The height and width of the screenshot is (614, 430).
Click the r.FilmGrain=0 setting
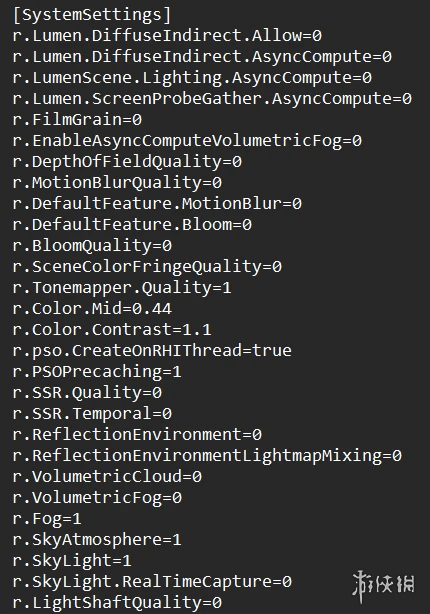point(77,120)
